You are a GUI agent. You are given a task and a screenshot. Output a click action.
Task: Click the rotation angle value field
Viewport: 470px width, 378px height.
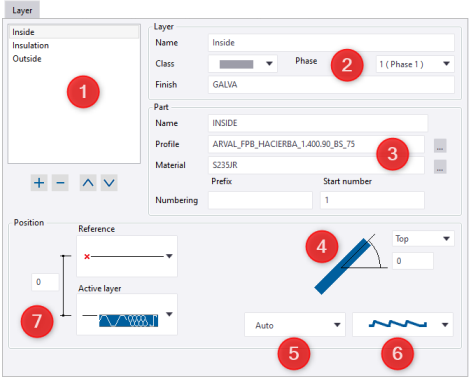413,261
